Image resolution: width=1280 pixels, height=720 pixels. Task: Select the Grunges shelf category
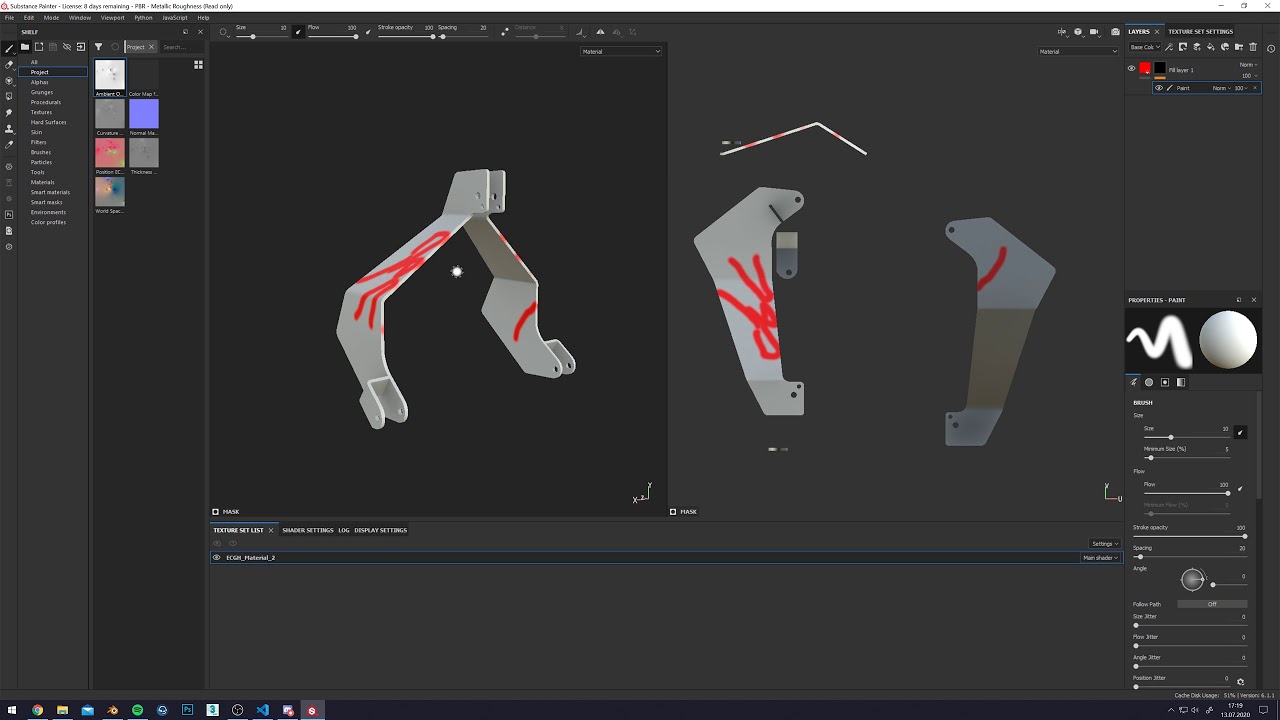pyautogui.click(x=42, y=92)
